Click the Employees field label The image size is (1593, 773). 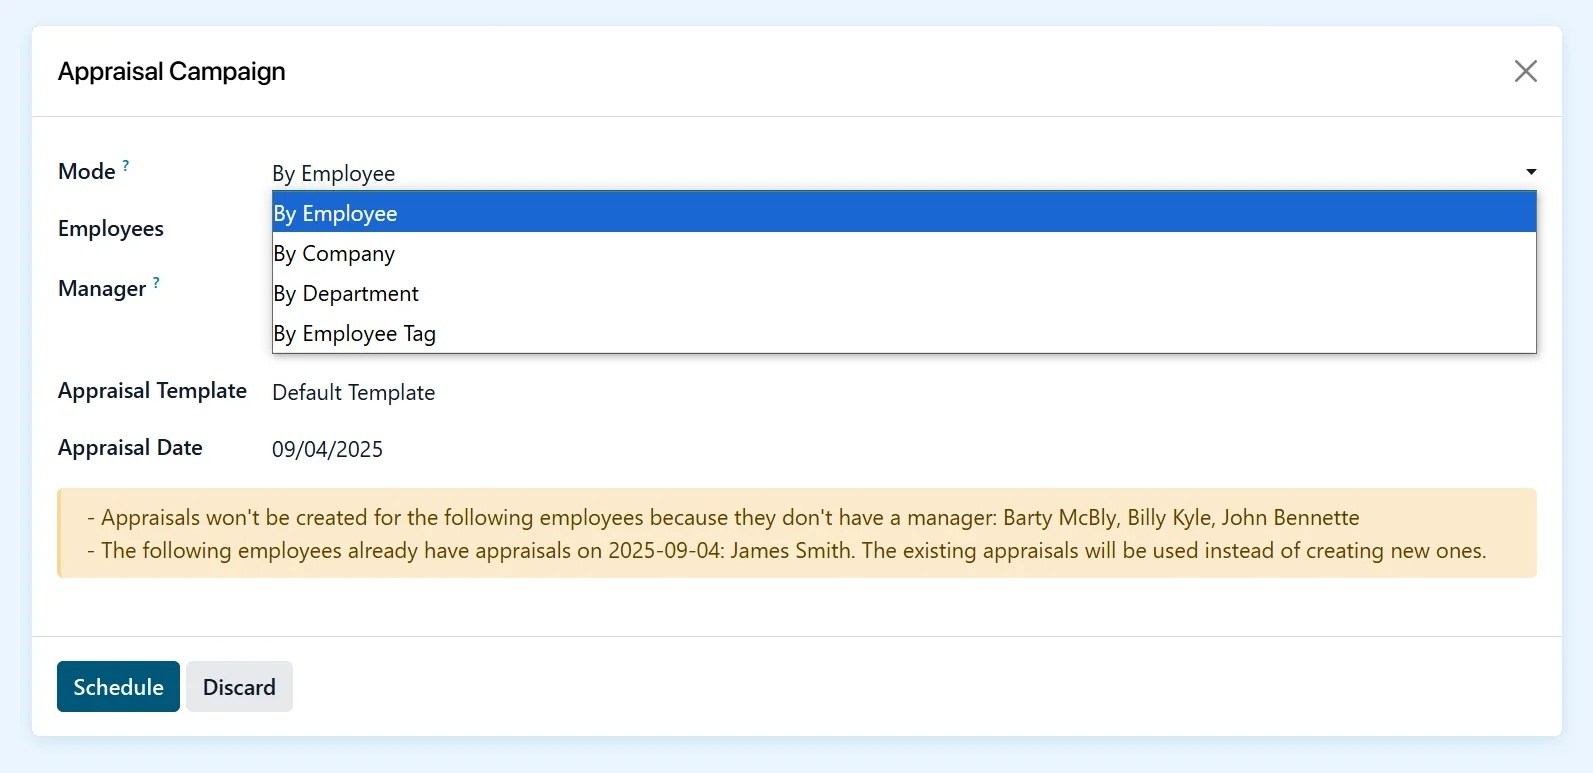pyautogui.click(x=111, y=228)
